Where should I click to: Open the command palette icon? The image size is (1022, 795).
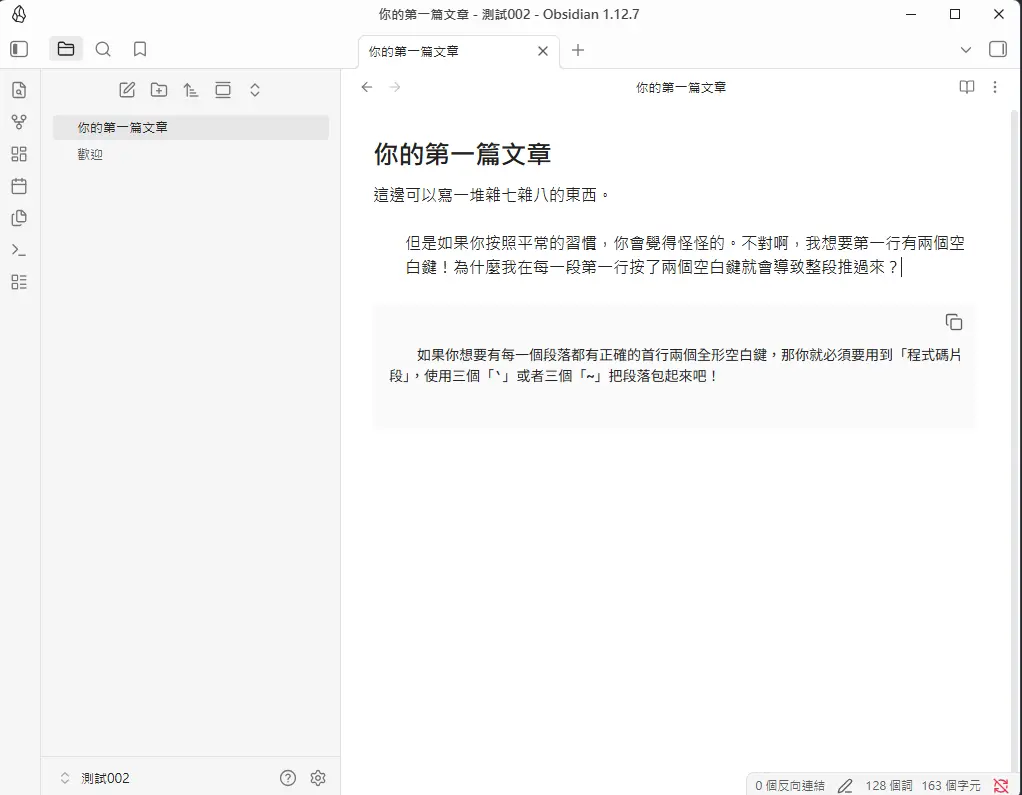pos(19,250)
